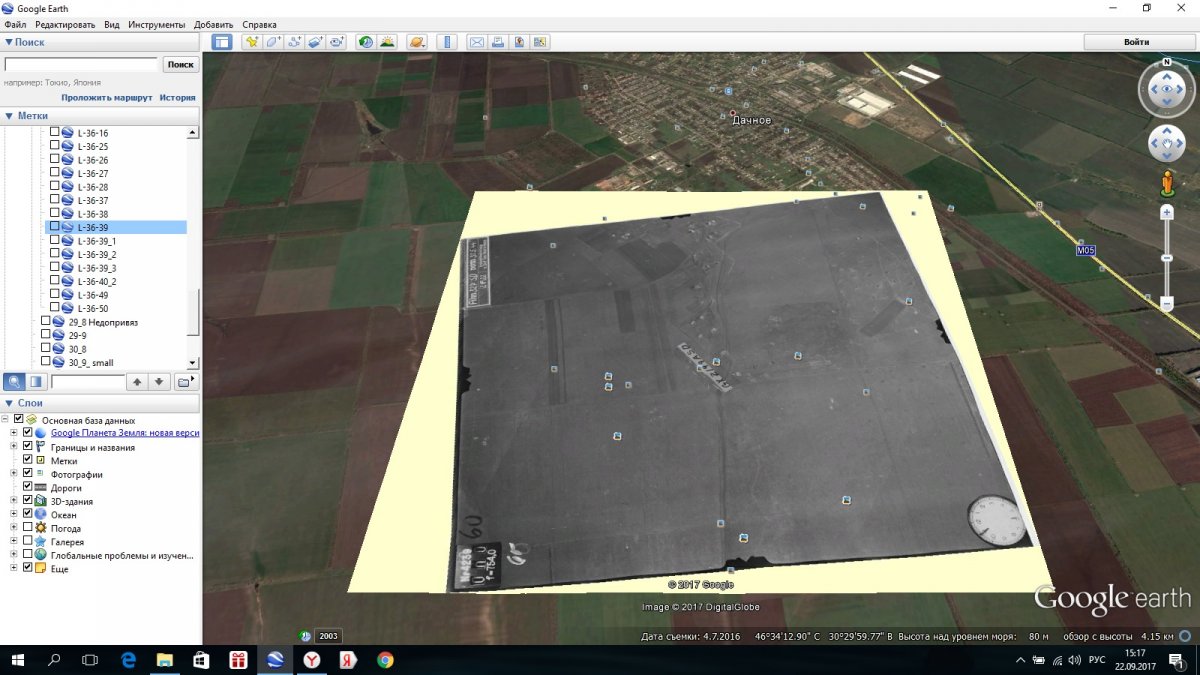Click the zoom slider handle
Image resolution: width=1200 pixels, height=675 pixels.
click(x=1167, y=259)
